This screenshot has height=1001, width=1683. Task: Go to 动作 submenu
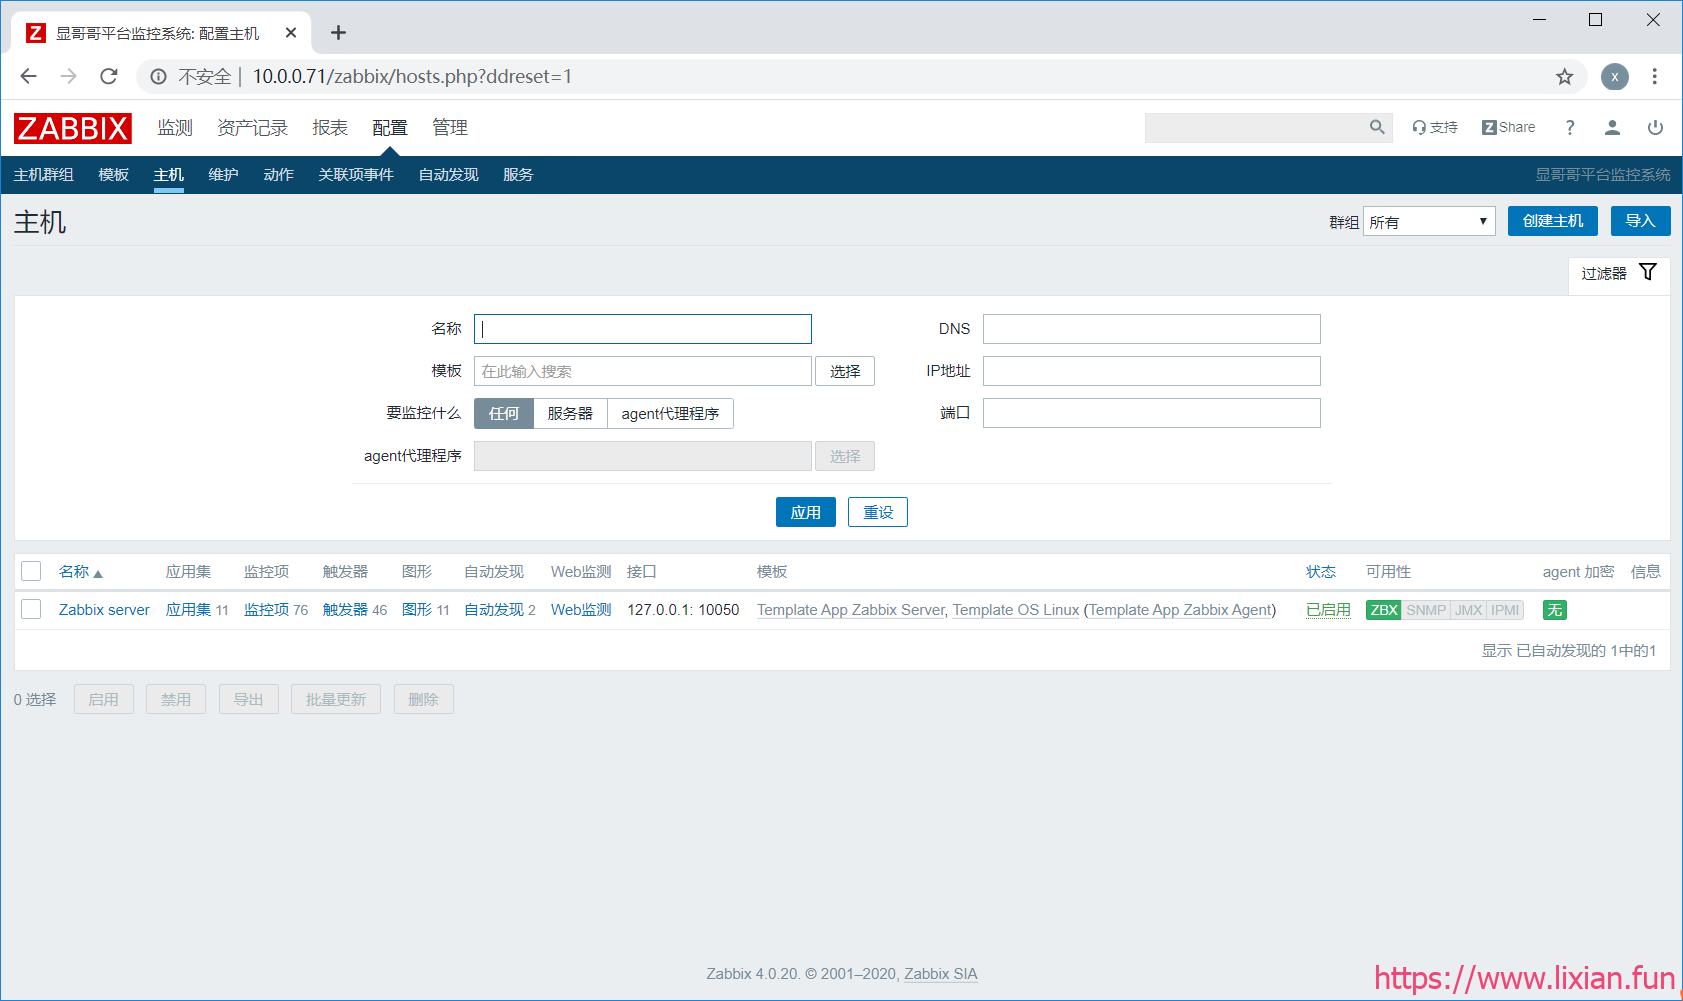click(x=279, y=175)
